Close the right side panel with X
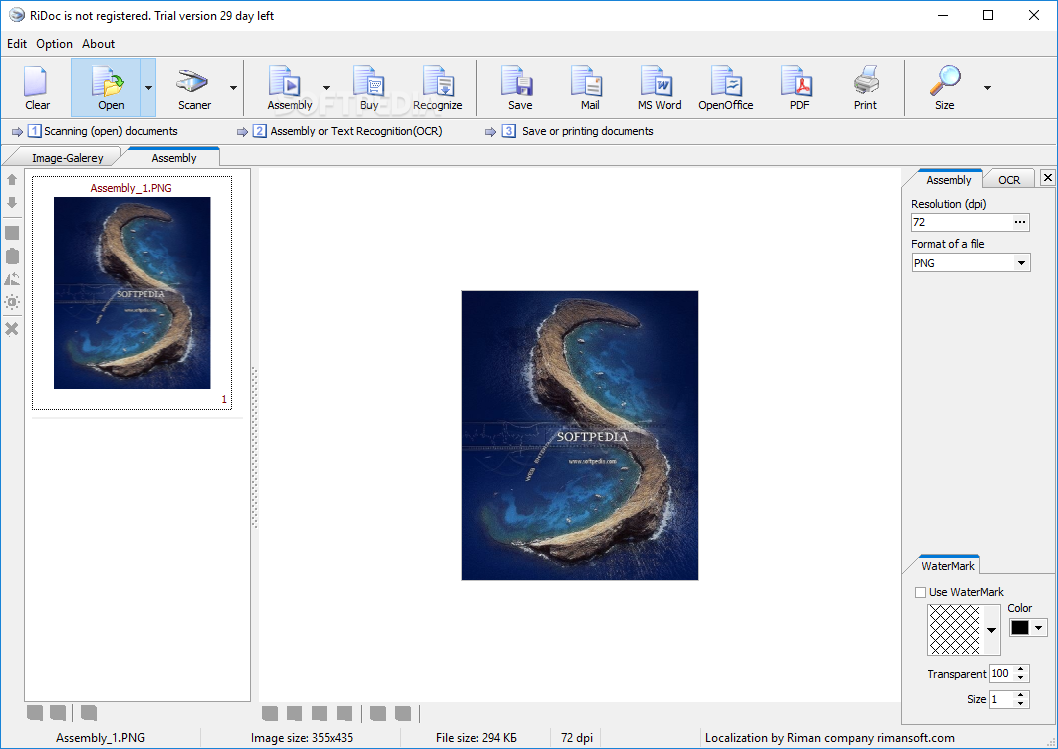The height and width of the screenshot is (749, 1058). [x=1047, y=177]
